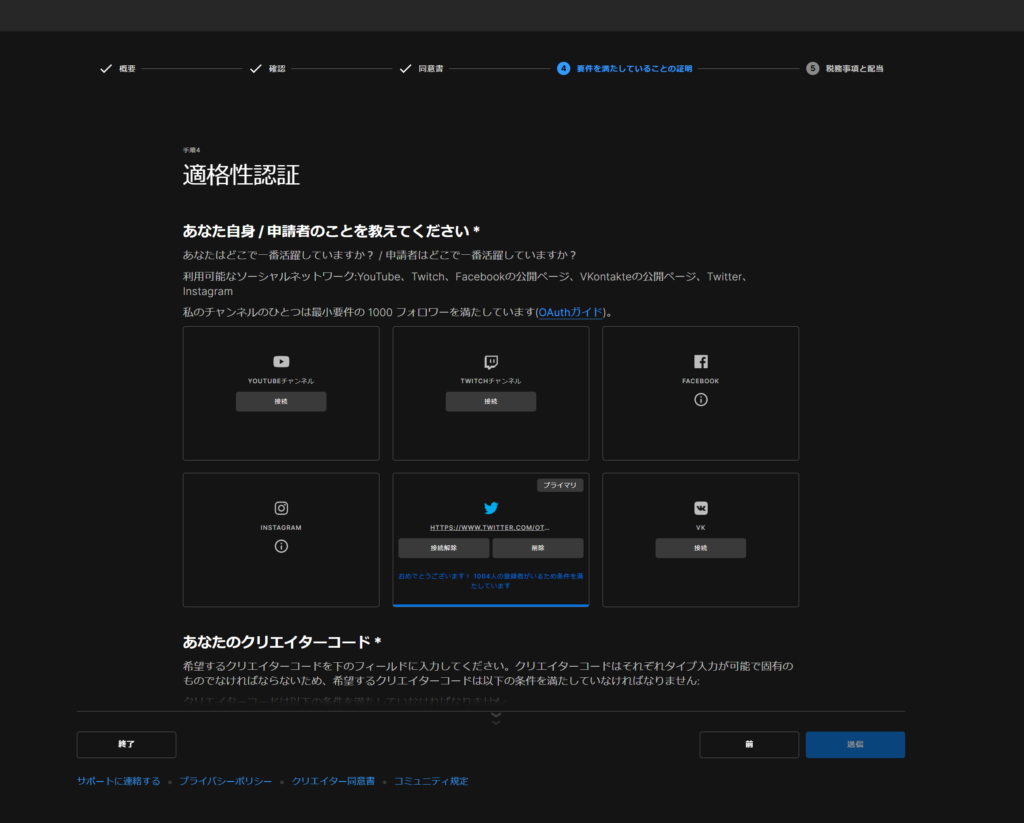Click the 終了 button

127,745
